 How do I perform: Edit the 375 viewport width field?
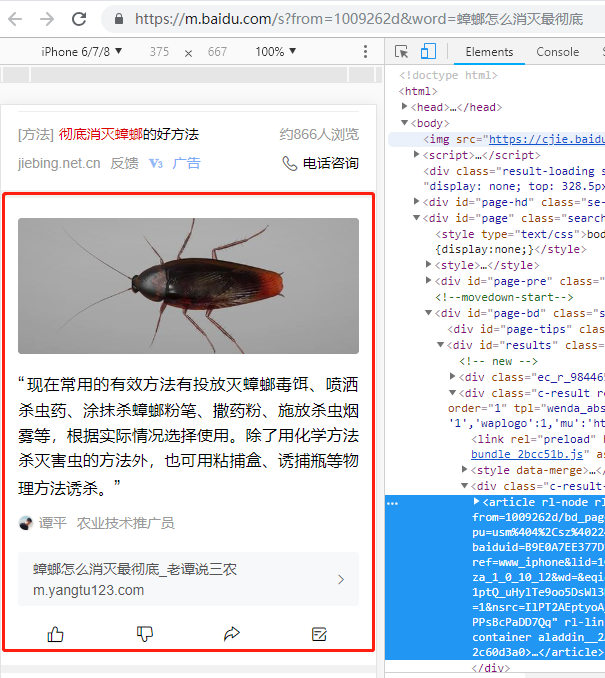(159, 52)
